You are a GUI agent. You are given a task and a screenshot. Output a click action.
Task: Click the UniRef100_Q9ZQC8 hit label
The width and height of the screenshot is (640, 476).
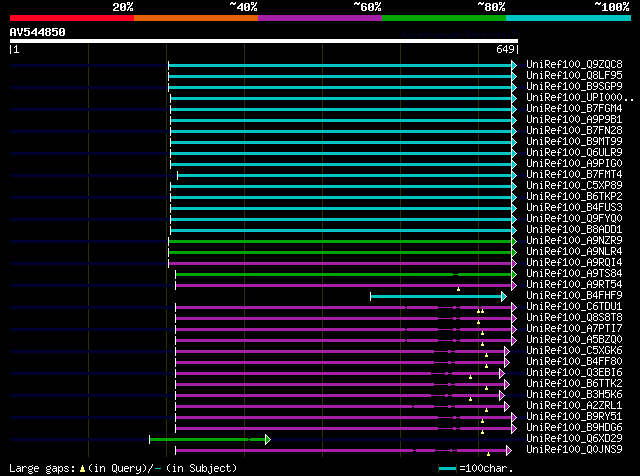[574, 64]
